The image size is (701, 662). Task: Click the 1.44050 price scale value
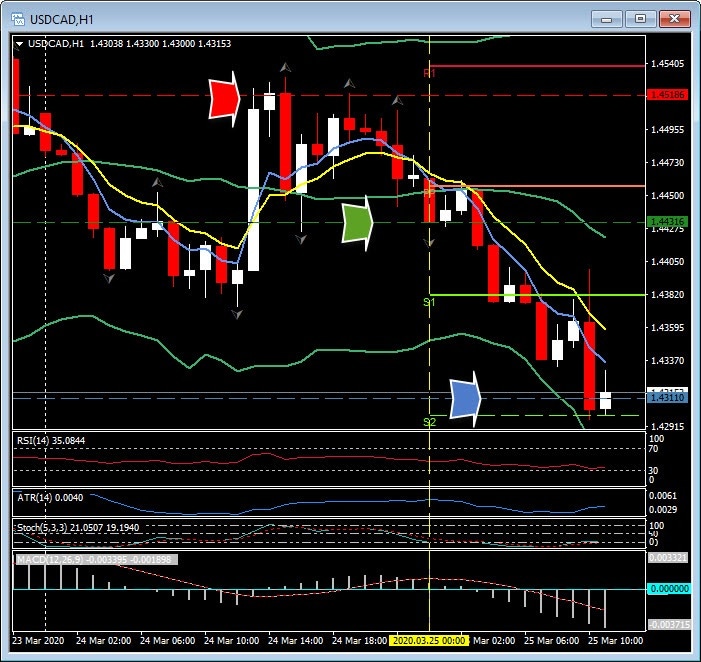pyautogui.click(x=667, y=261)
